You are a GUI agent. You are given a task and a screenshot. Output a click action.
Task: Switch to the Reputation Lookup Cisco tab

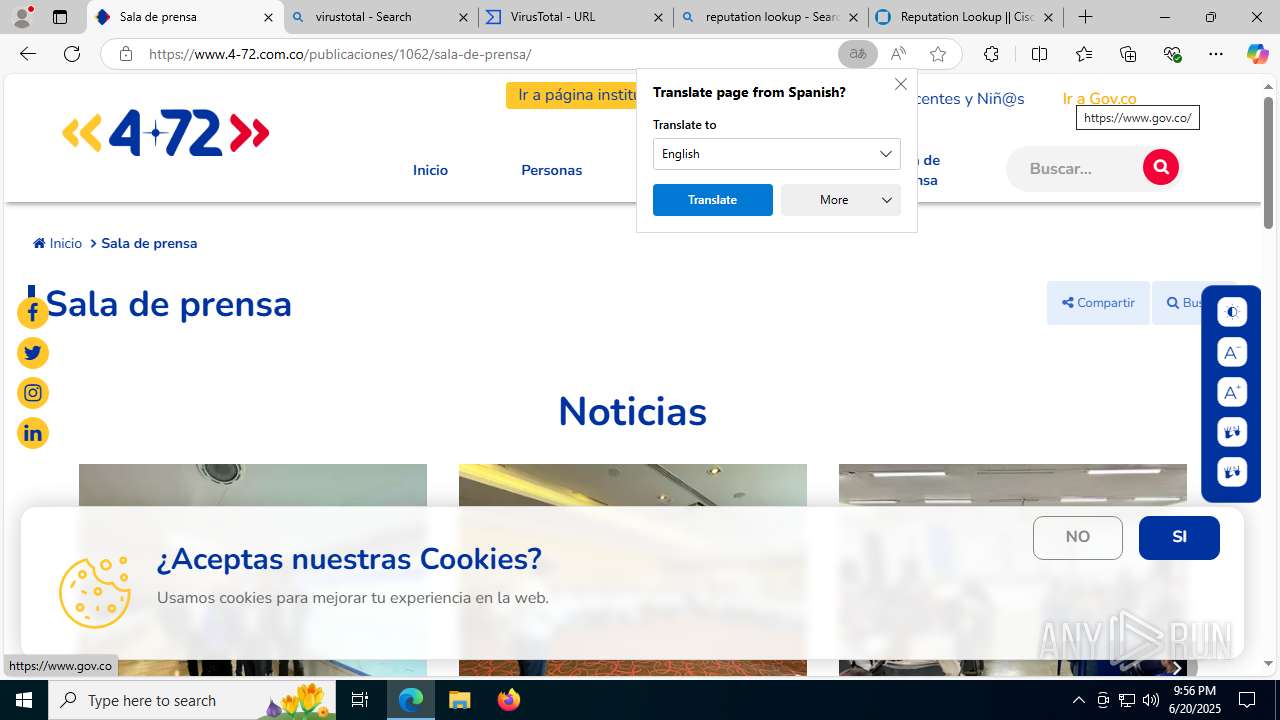964,17
